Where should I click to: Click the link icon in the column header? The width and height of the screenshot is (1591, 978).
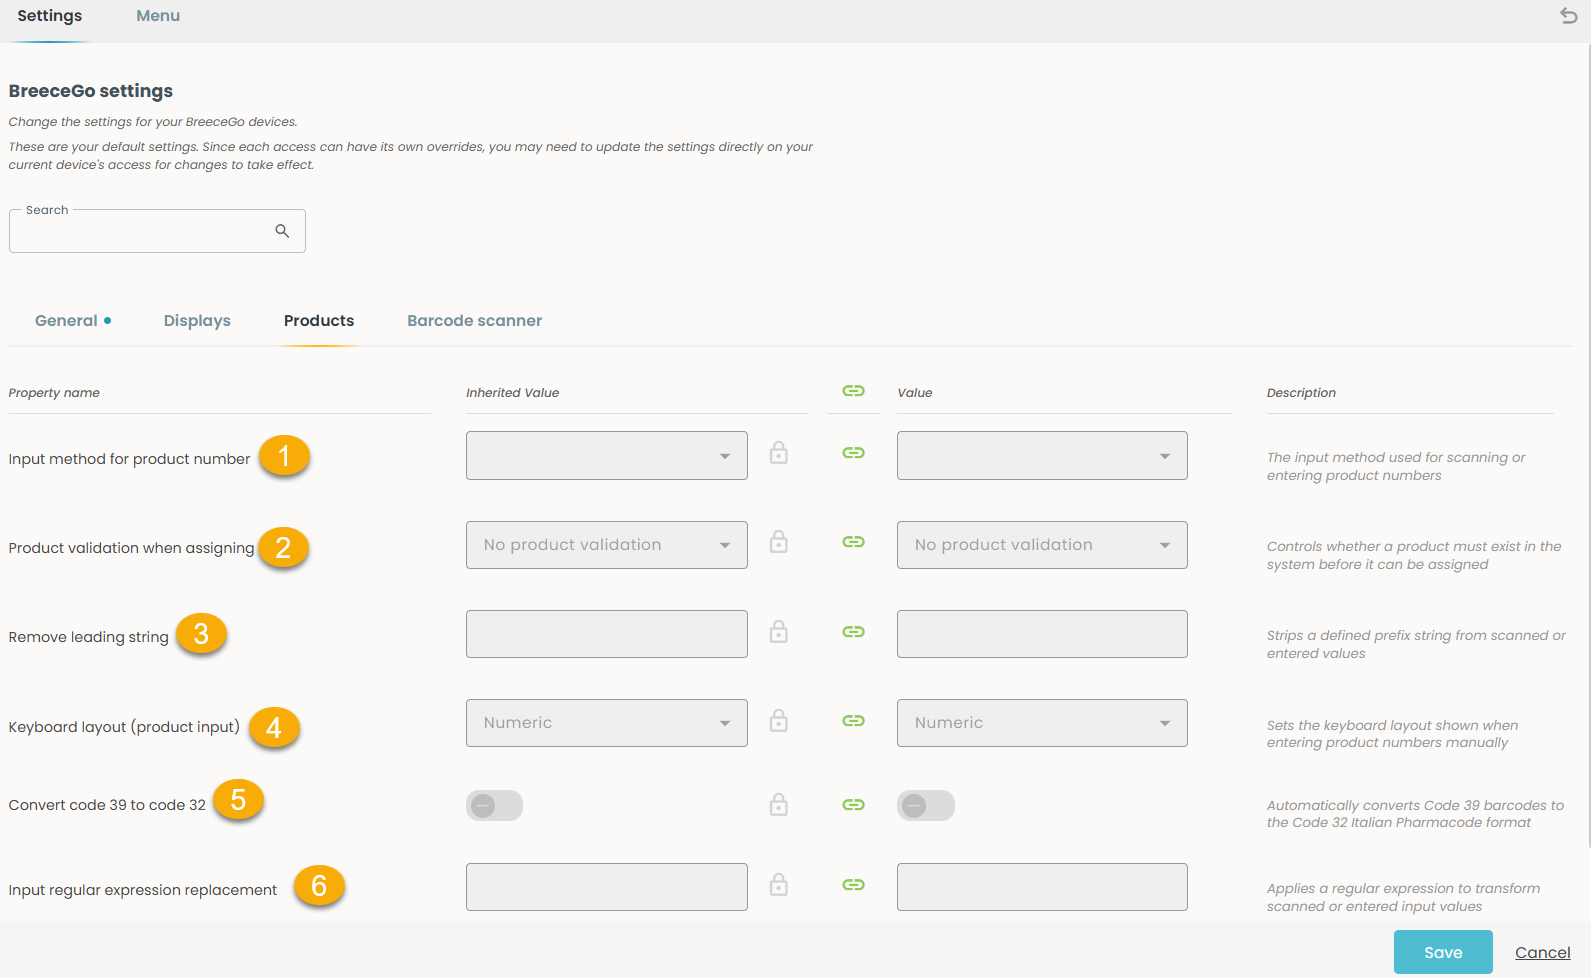click(853, 391)
